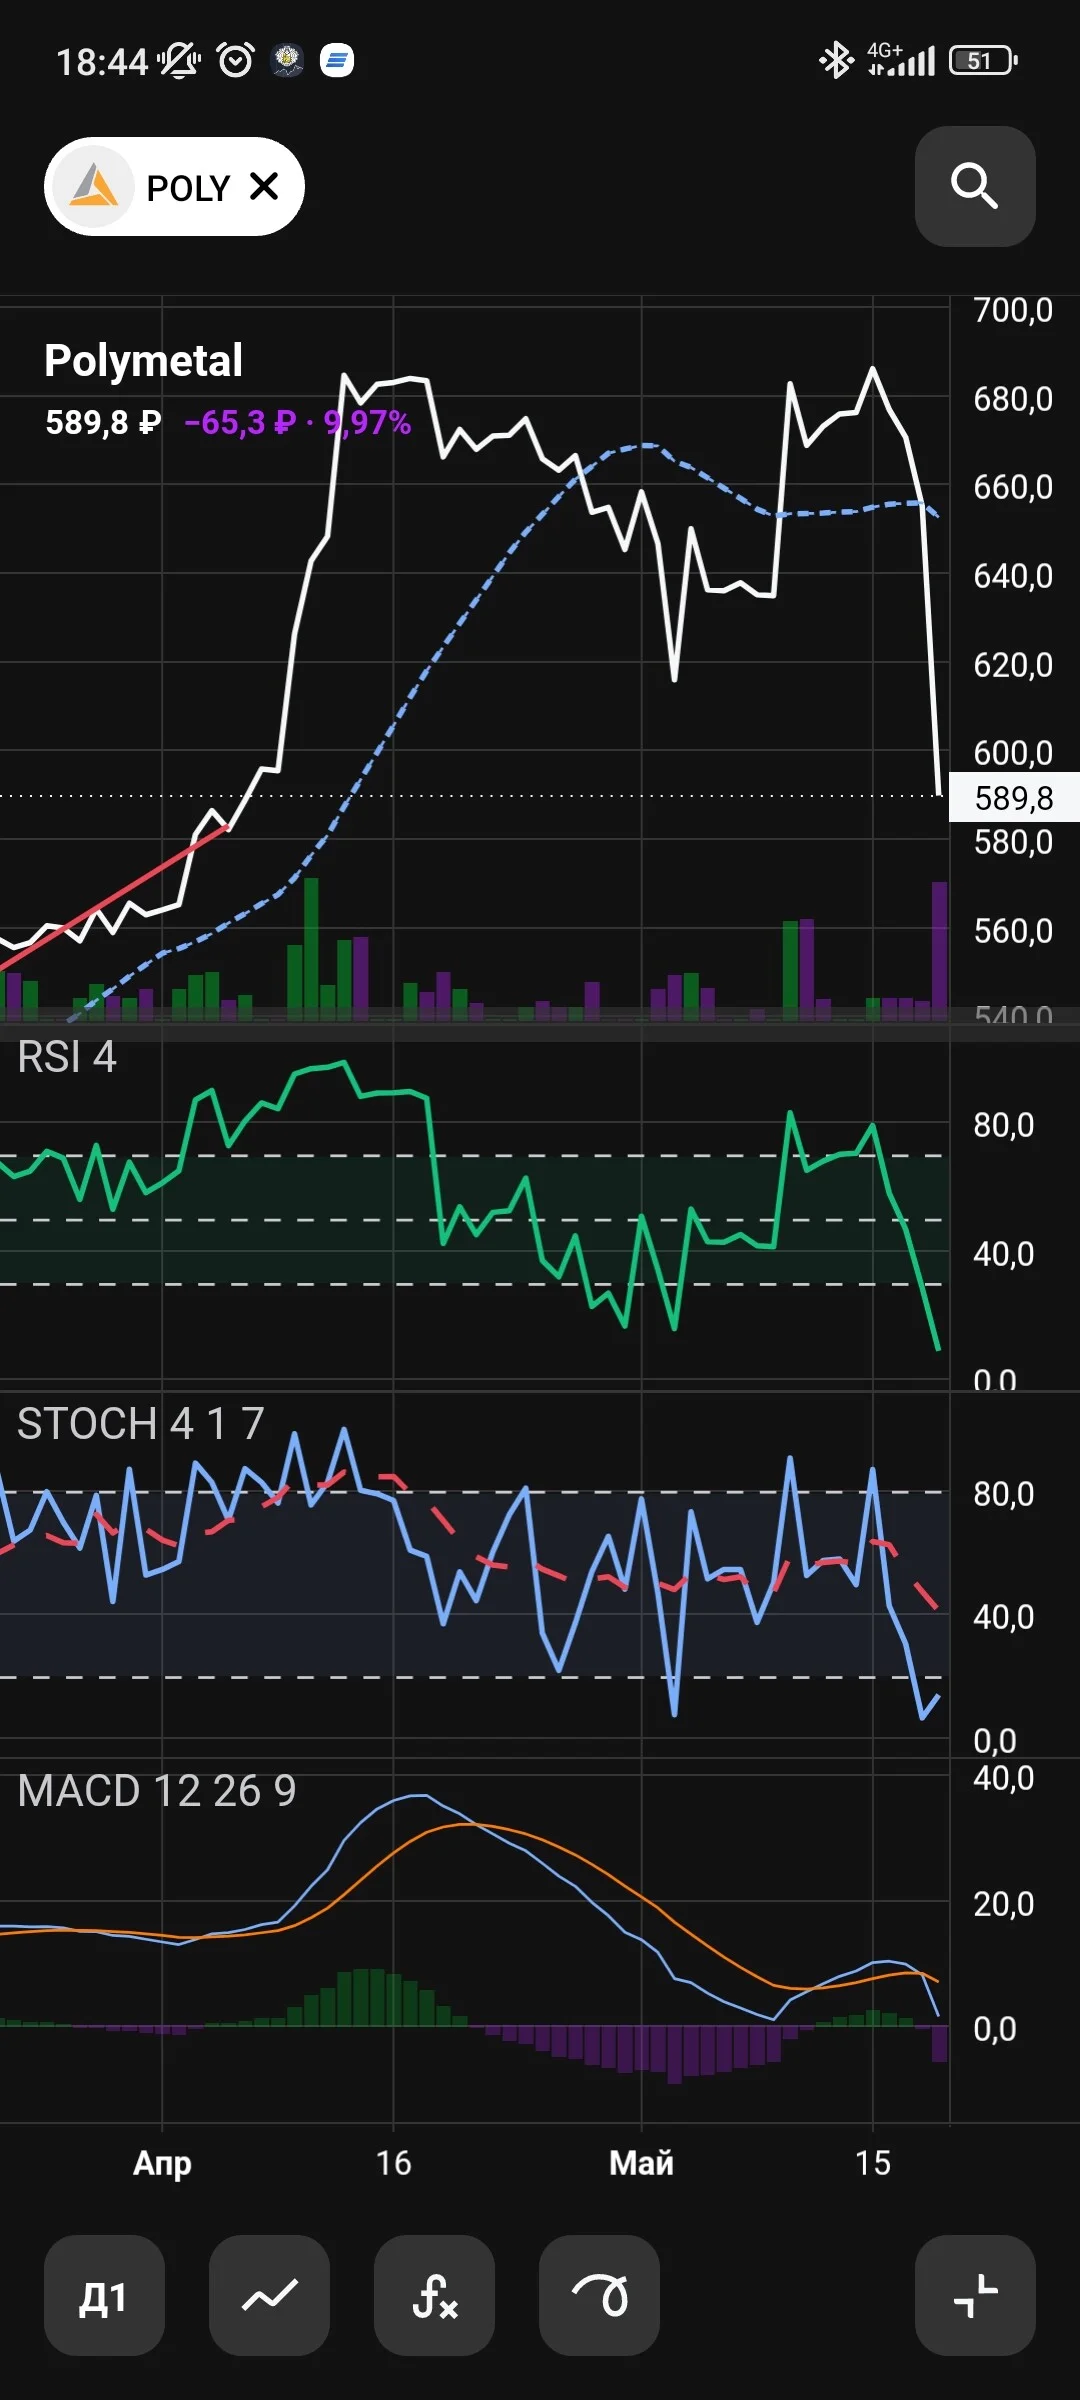Change chart type with line icon

click(269, 2295)
